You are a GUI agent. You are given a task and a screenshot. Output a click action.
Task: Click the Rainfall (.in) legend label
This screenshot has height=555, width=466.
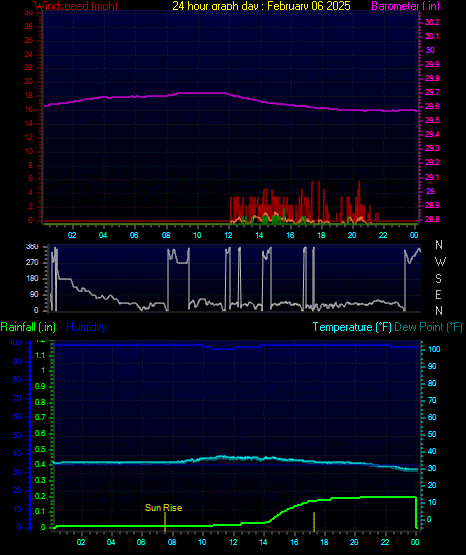click(28, 327)
